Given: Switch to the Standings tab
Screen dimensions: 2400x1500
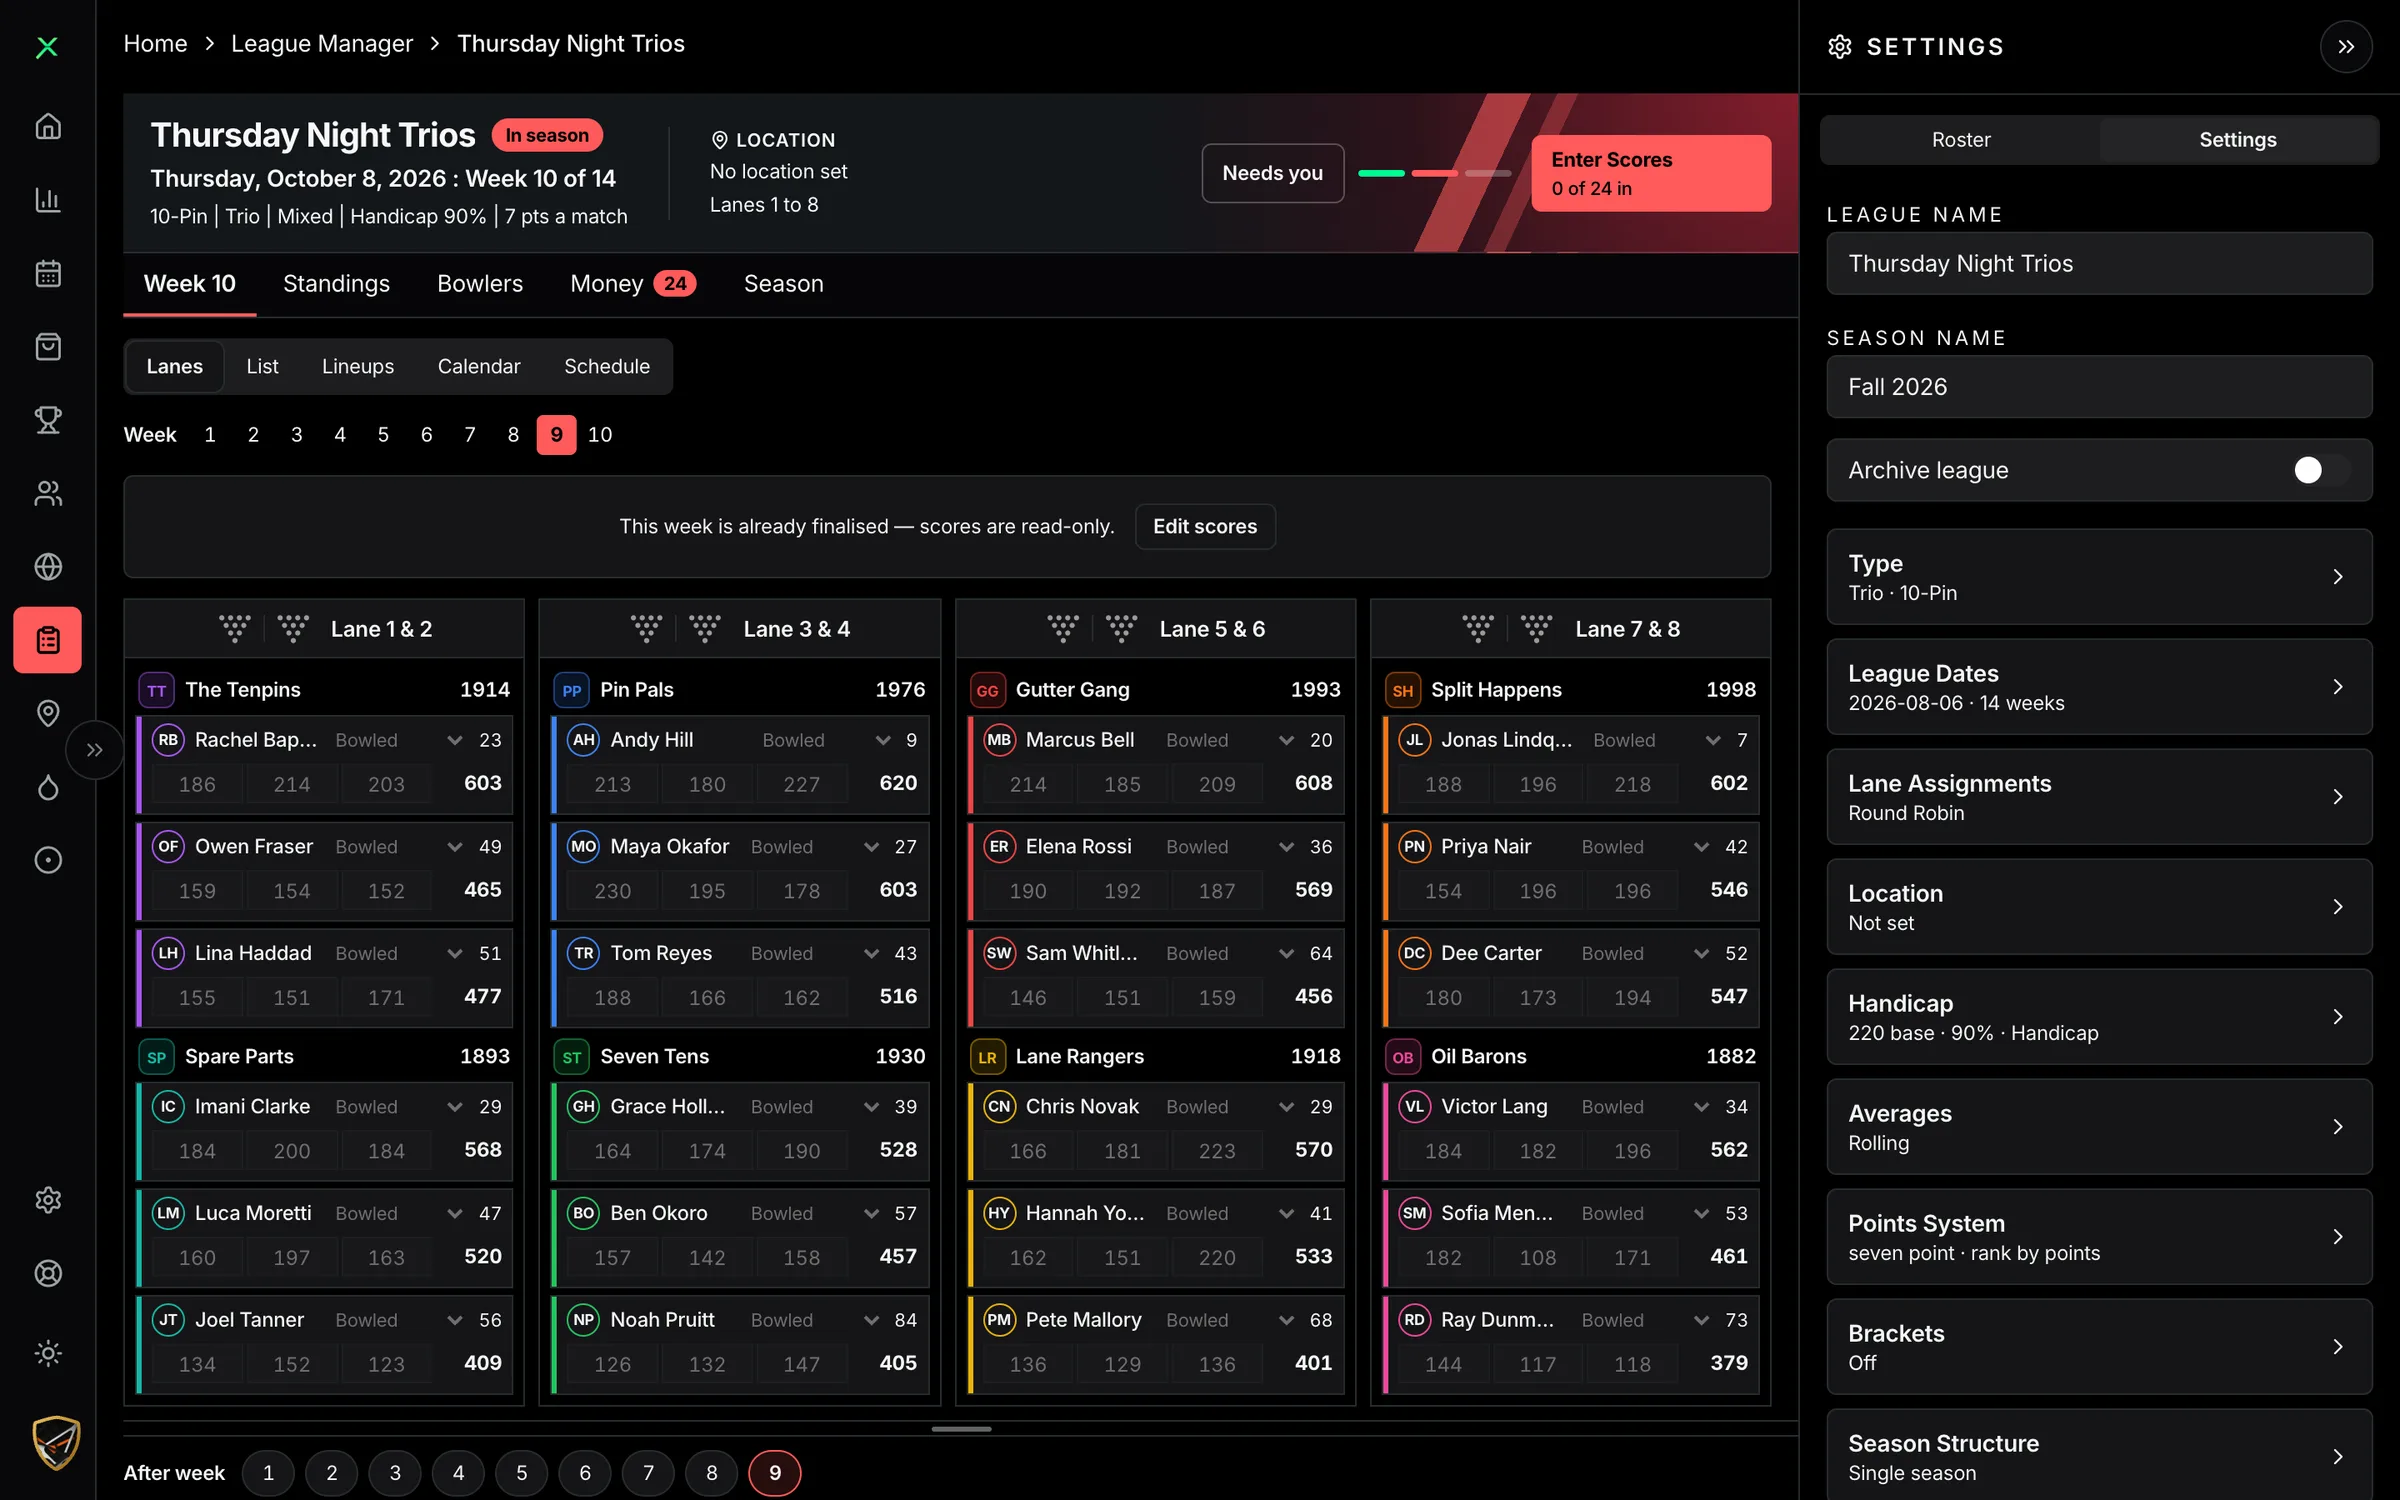Looking at the screenshot, I should [336, 284].
